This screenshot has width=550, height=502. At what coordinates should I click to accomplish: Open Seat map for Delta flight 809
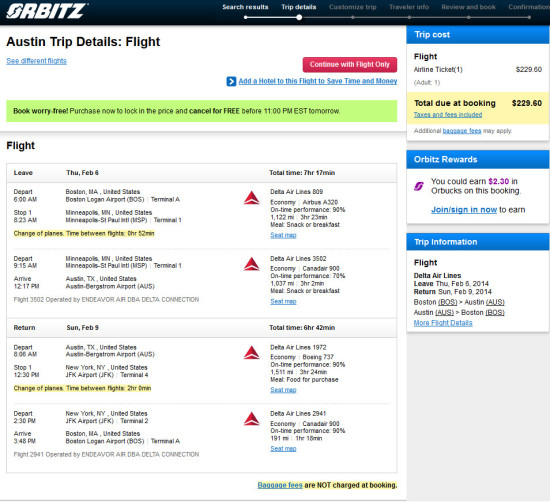click(x=283, y=235)
